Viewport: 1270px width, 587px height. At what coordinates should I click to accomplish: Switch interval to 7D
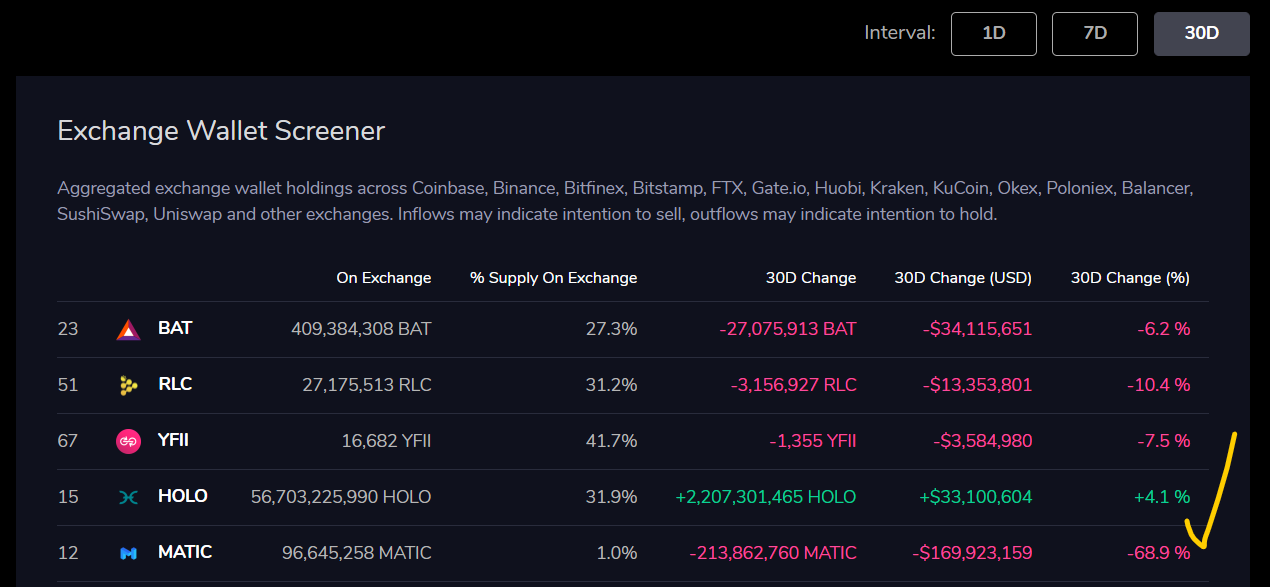point(1094,33)
